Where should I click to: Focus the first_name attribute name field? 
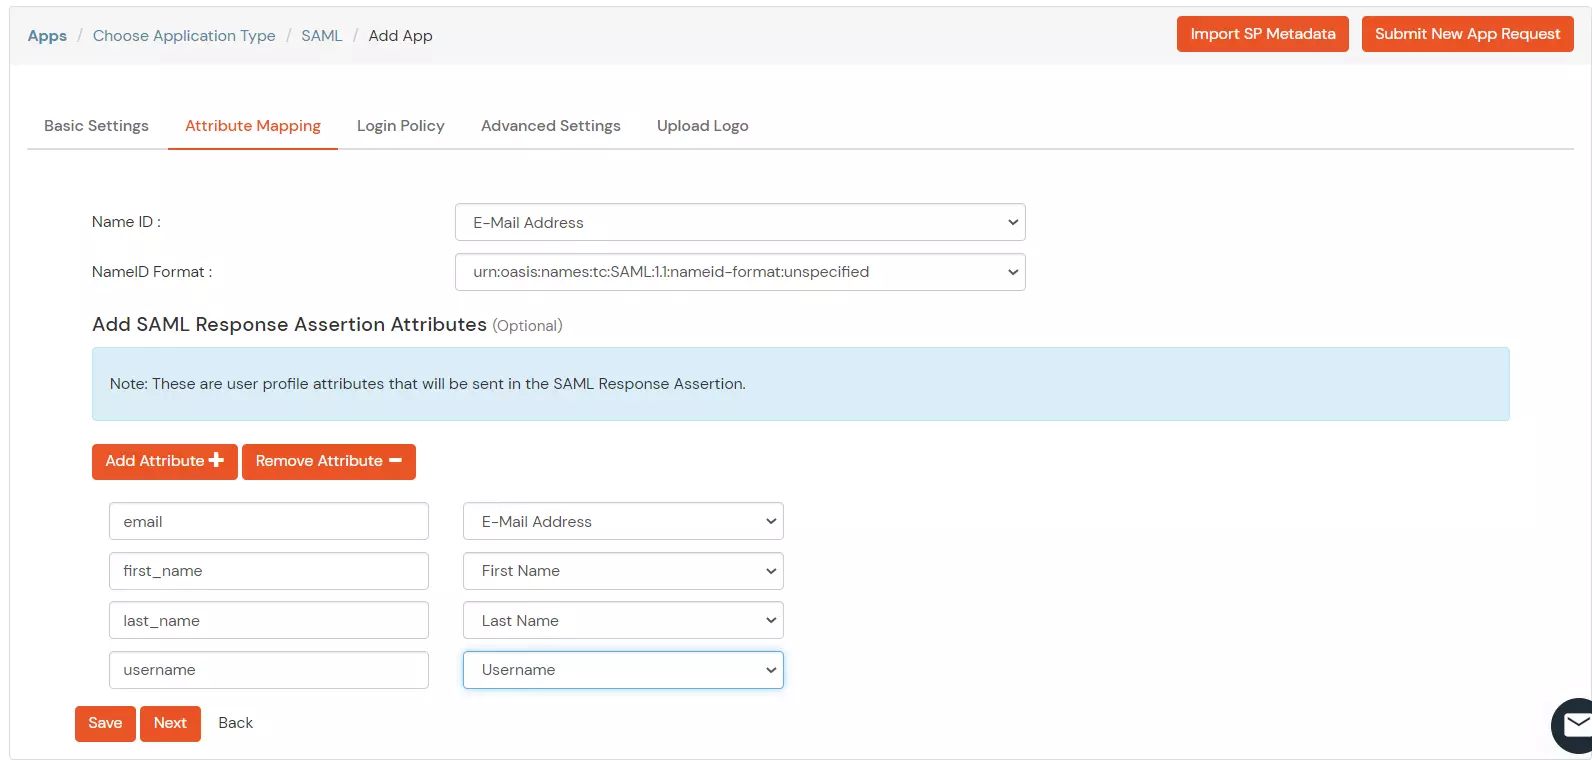[269, 571]
